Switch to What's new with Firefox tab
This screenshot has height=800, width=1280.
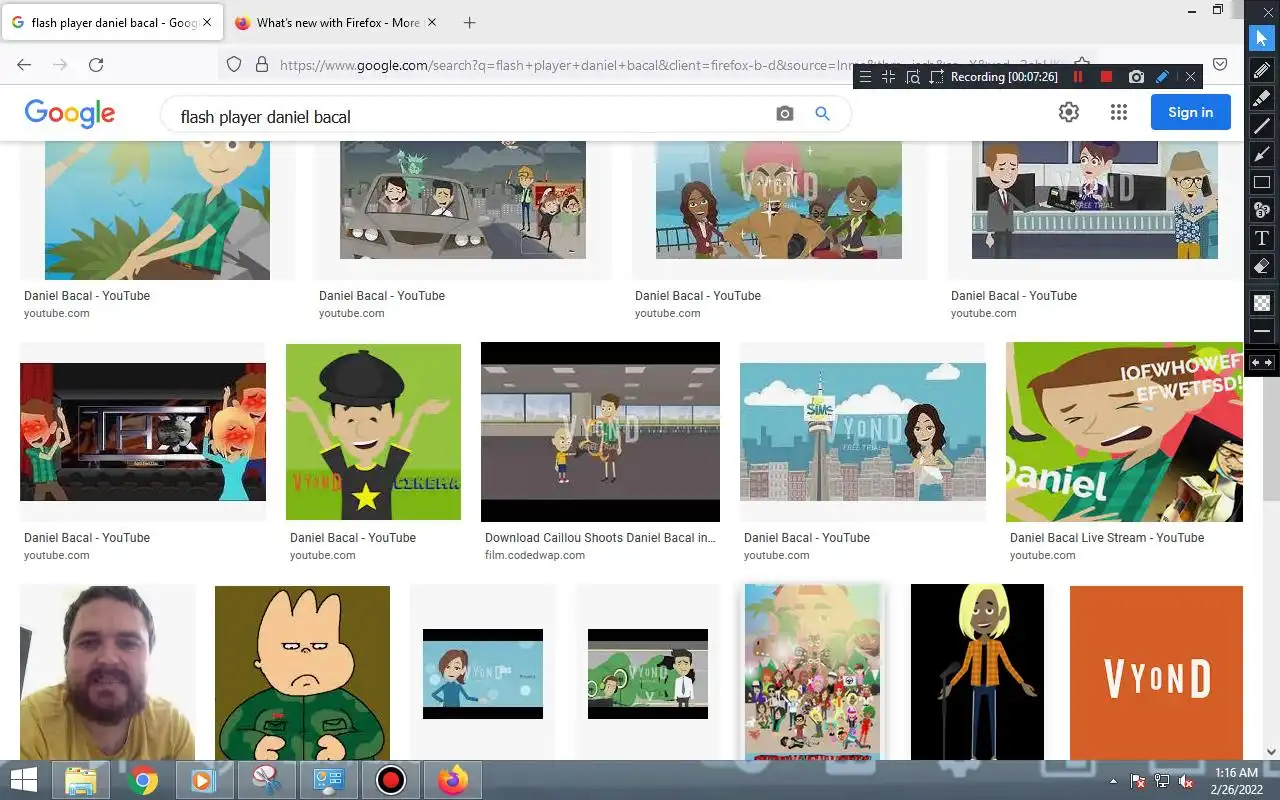pos(338,22)
